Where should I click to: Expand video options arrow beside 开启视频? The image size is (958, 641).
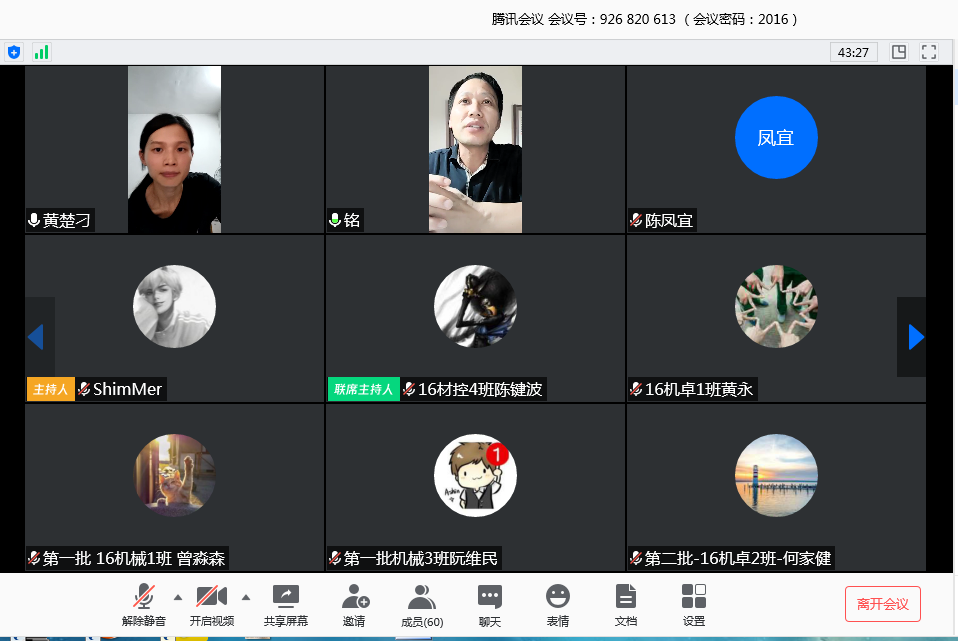click(x=246, y=597)
